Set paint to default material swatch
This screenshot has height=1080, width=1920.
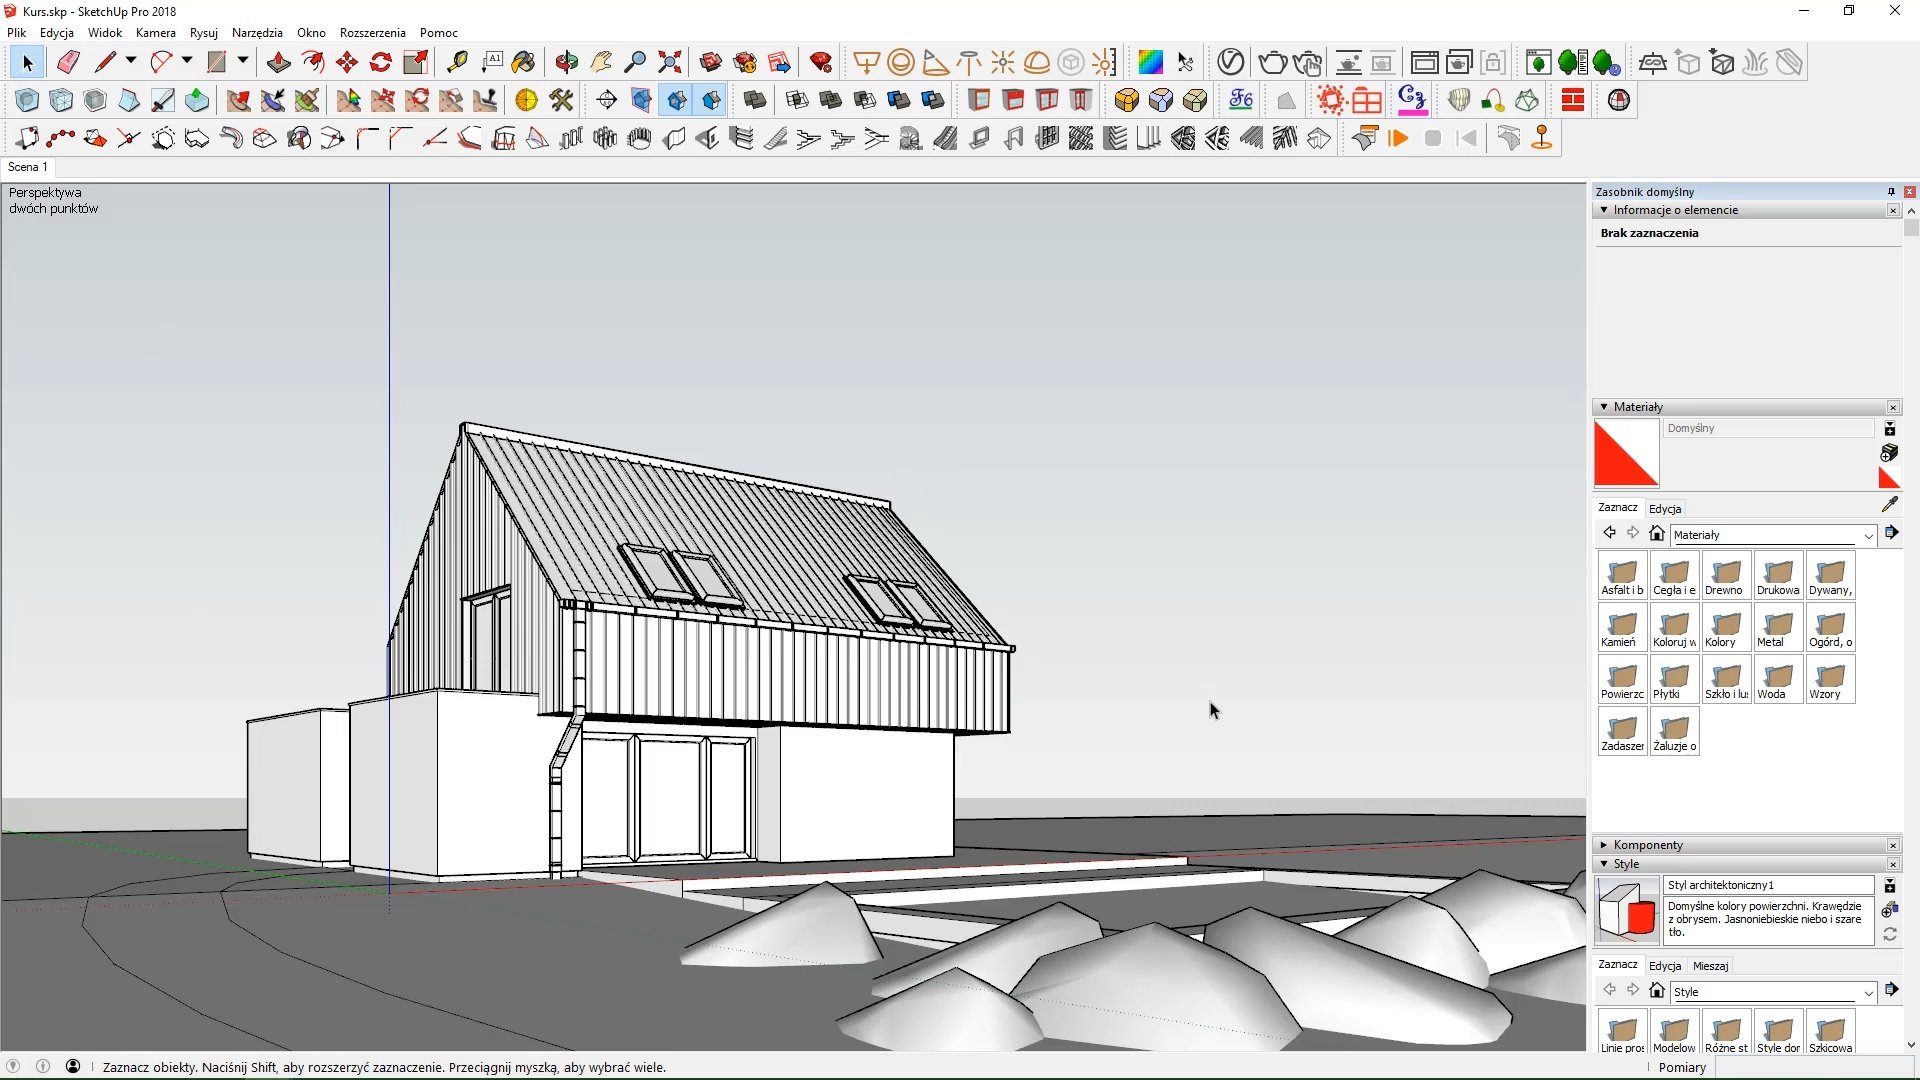coord(1890,477)
